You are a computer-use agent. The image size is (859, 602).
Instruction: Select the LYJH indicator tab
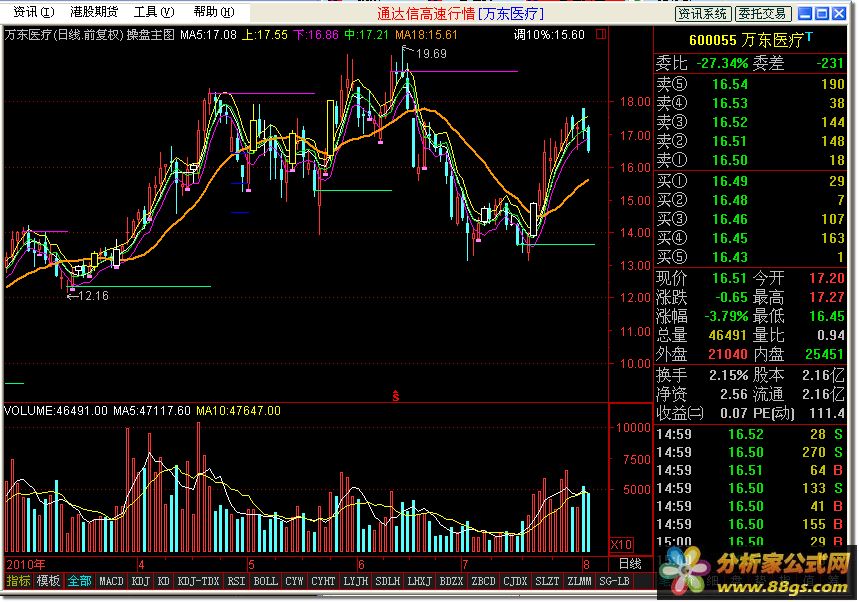356,581
